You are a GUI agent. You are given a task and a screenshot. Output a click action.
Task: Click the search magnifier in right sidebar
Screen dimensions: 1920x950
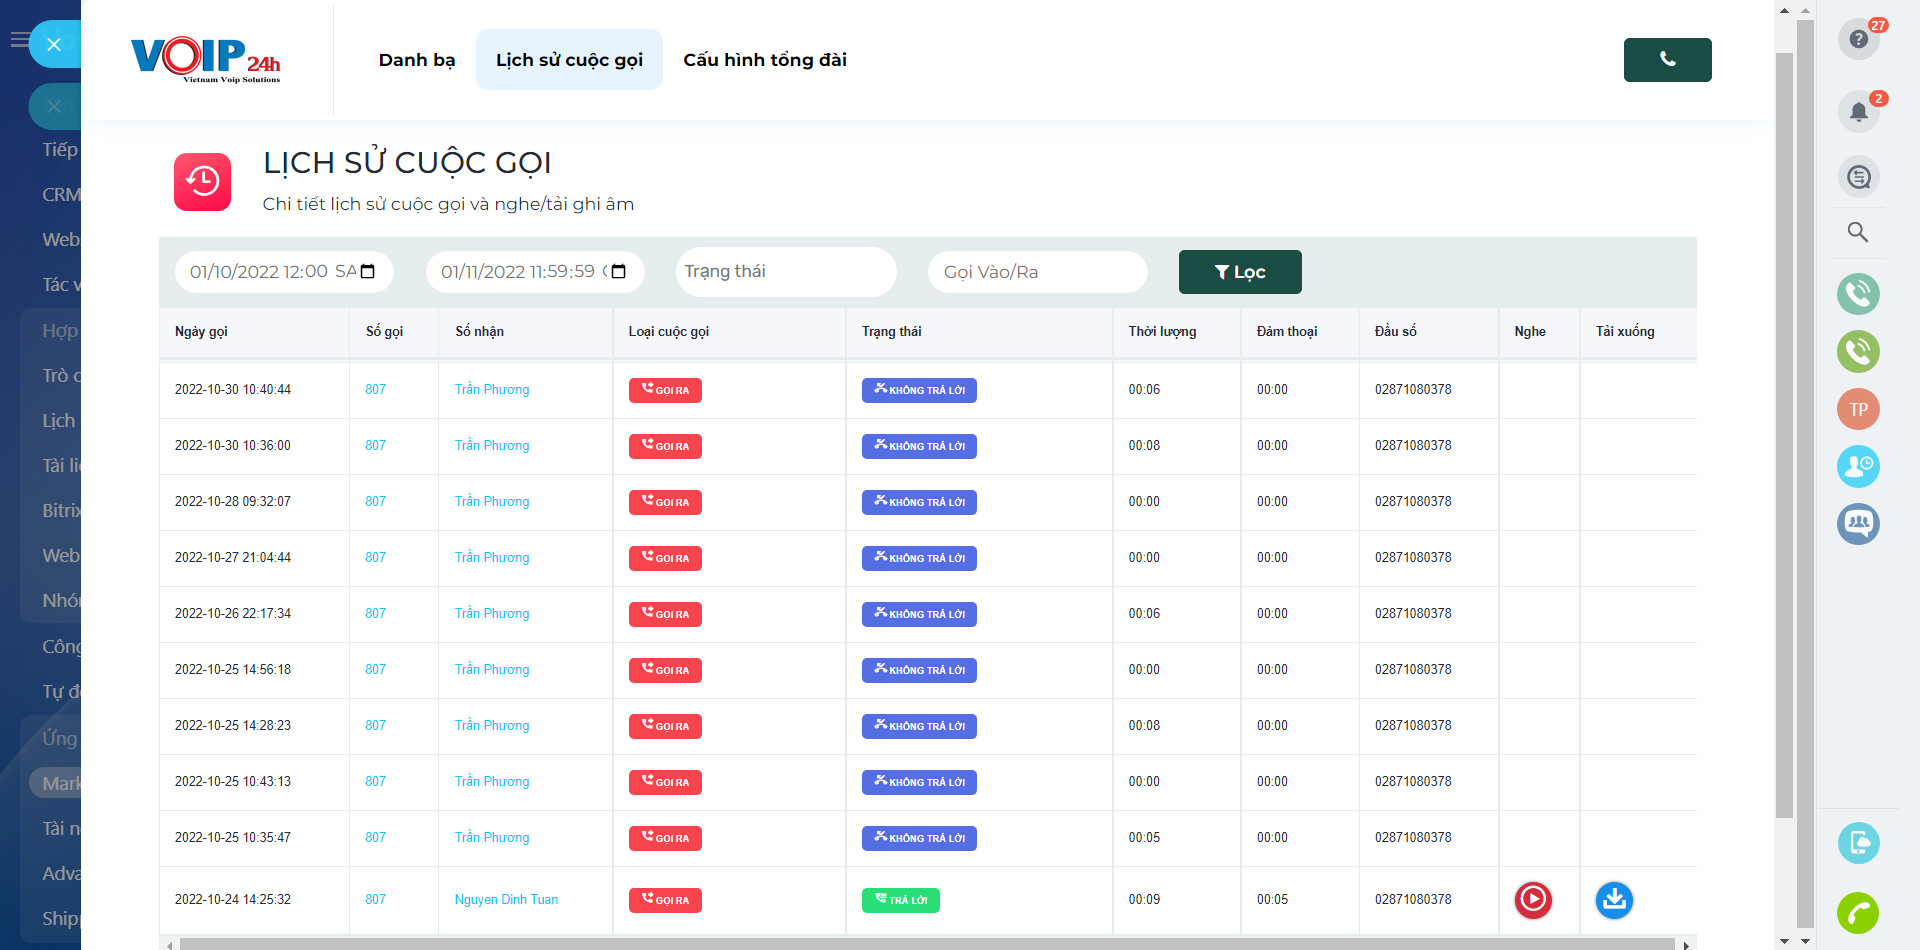click(1858, 232)
